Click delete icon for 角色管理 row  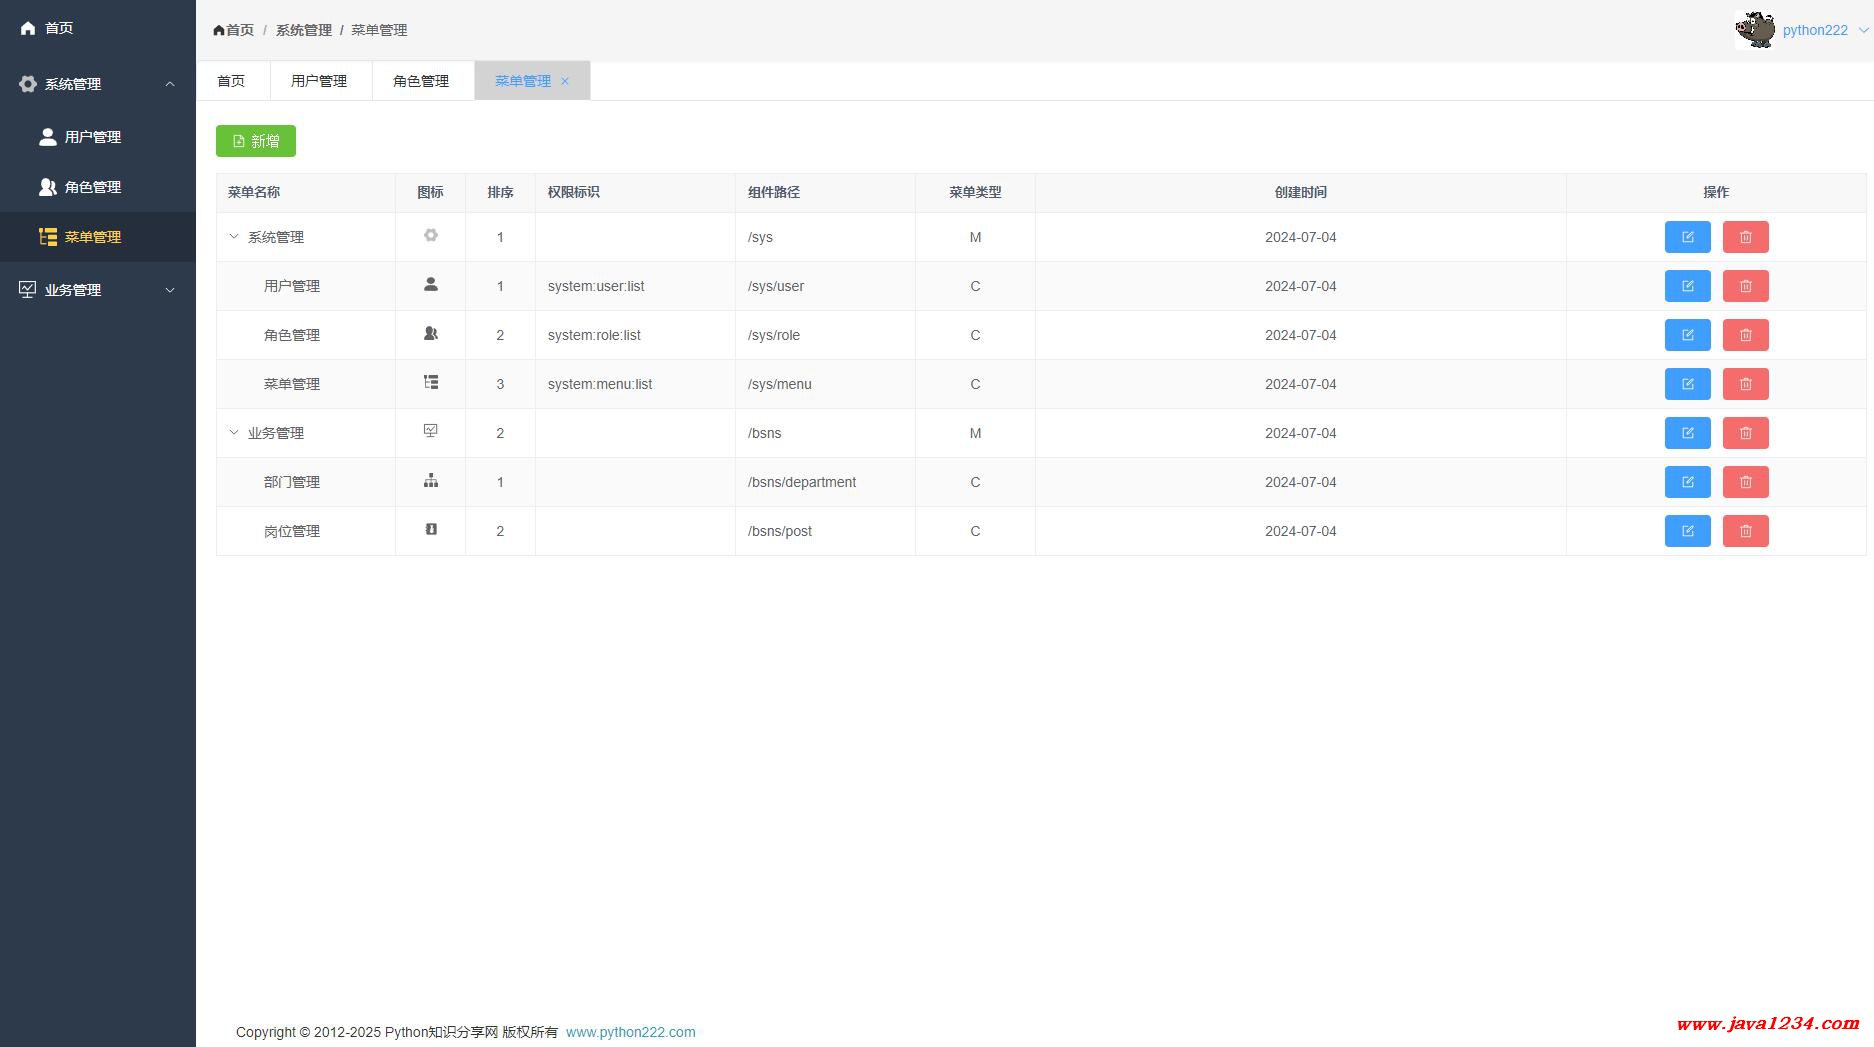point(1745,335)
